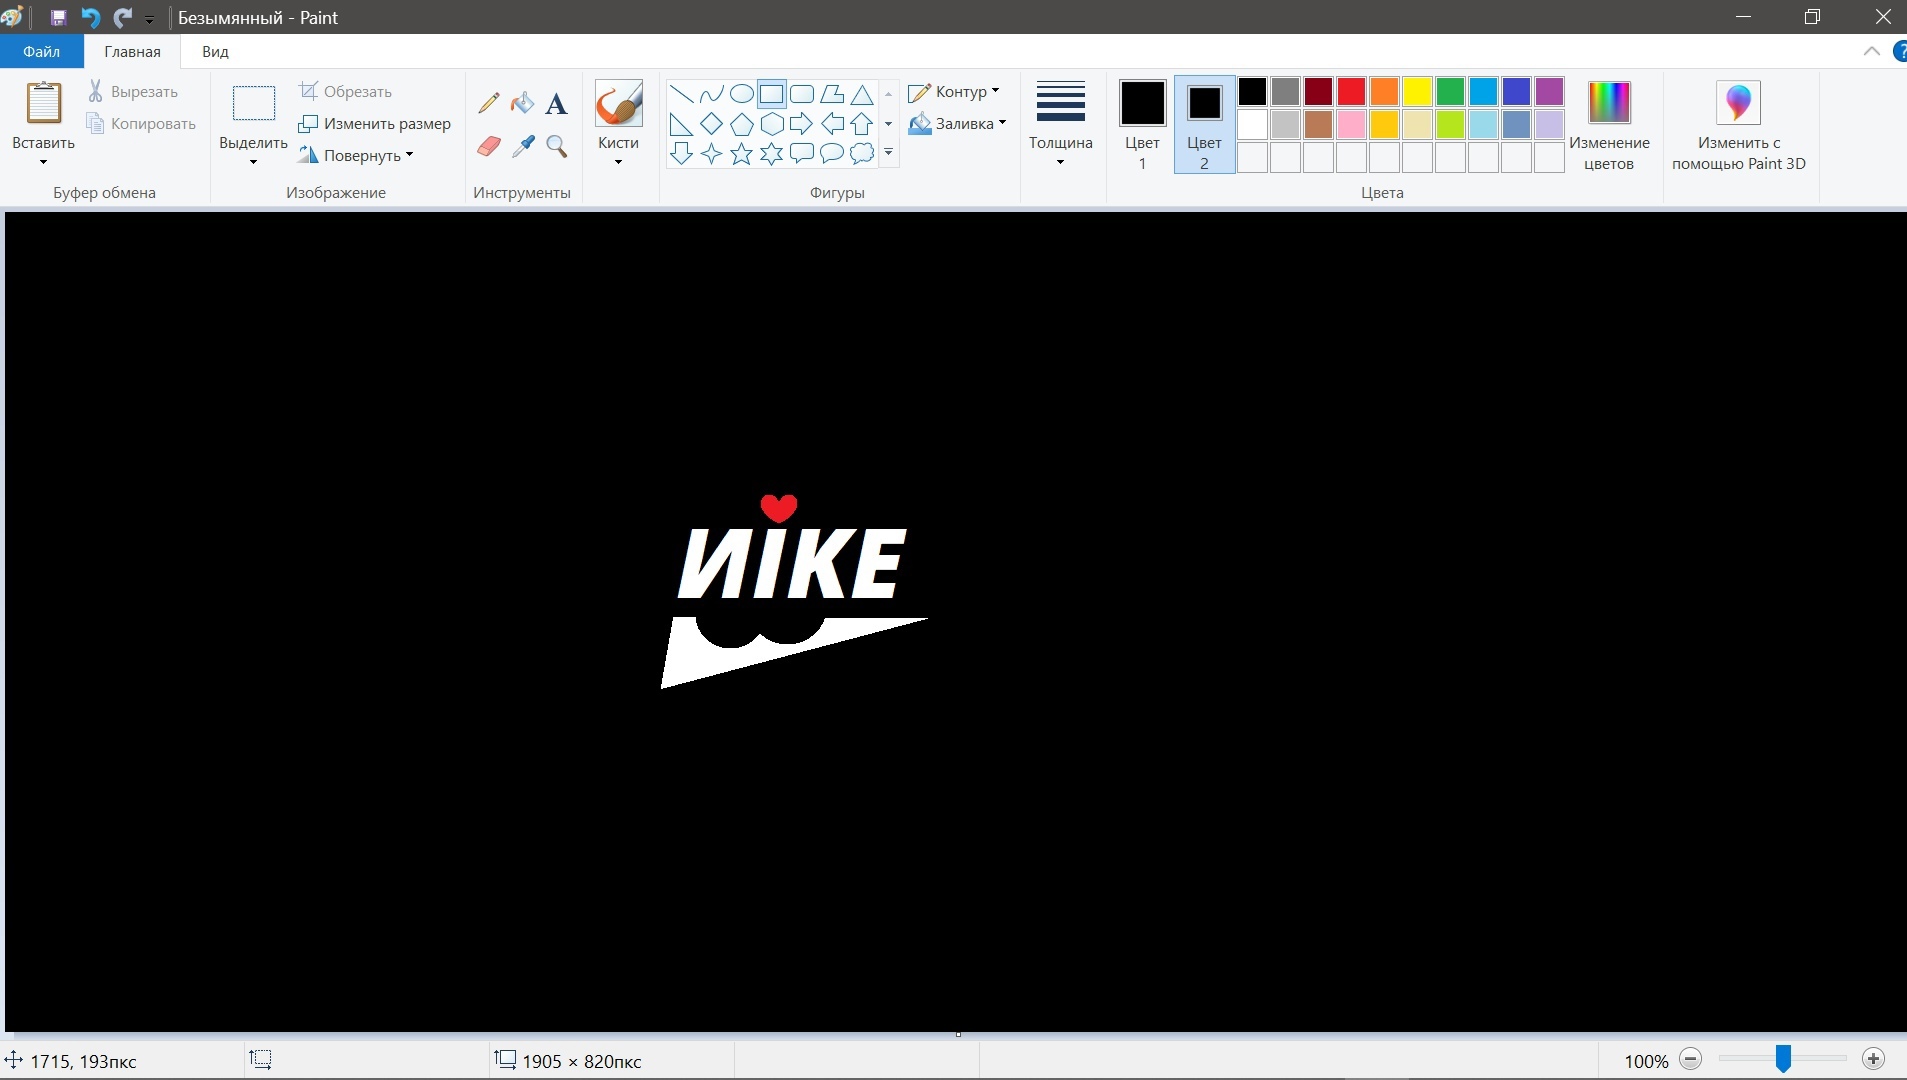Pick the purple color swatch
Screen dimensions: 1907x1080
(x=1549, y=92)
